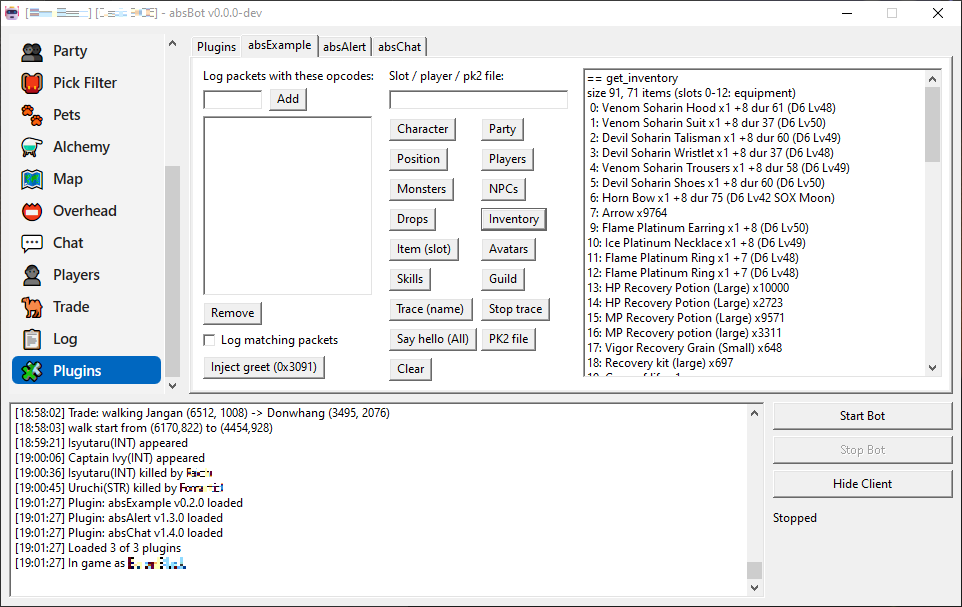The height and width of the screenshot is (607, 962).
Task: Click line '7: Arrow x9764'
Action: click(628, 213)
